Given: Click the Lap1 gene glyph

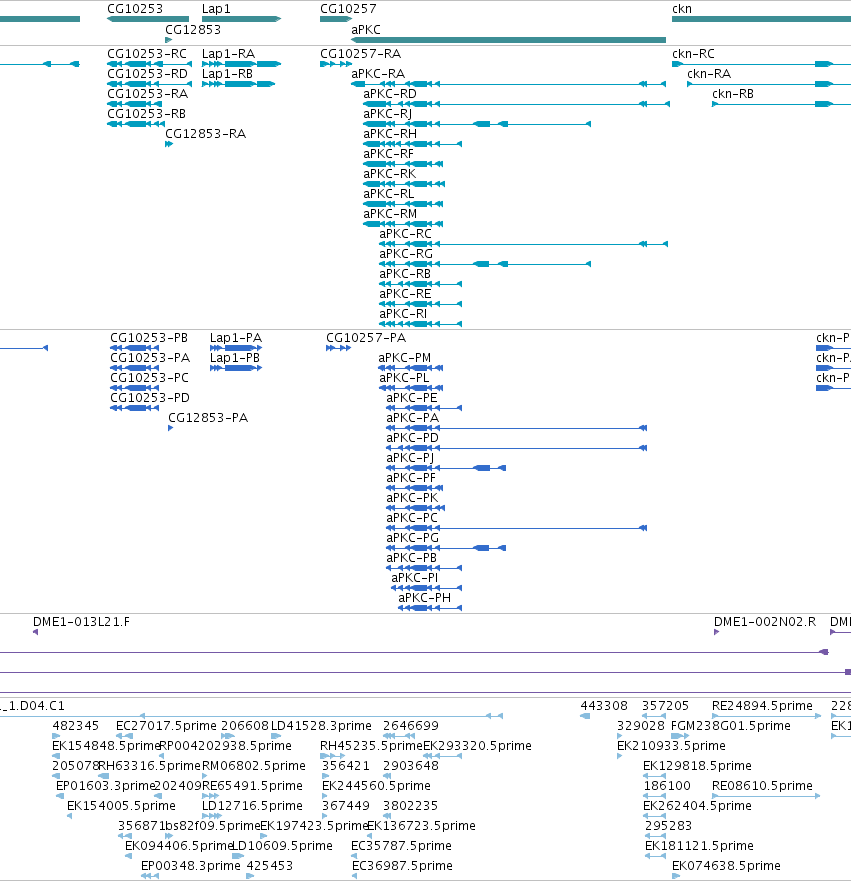Looking at the screenshot, I should coord(242,19).
